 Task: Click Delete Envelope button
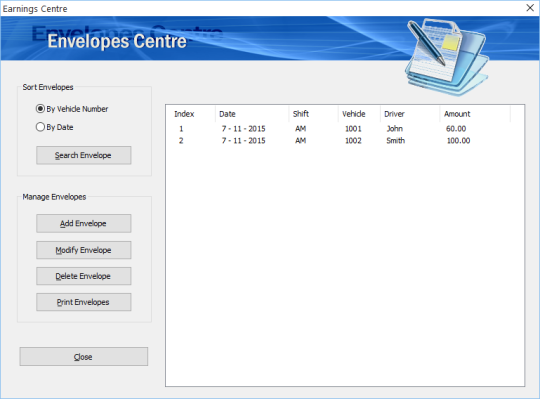pos(83,276)
